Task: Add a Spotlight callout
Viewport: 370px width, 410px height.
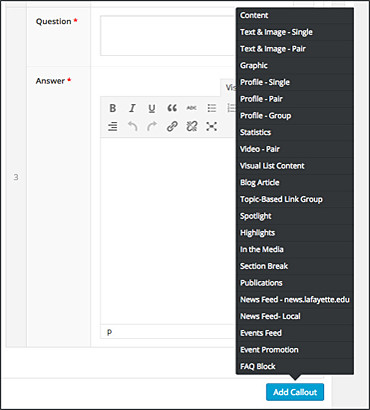Action: pos(295,216)
